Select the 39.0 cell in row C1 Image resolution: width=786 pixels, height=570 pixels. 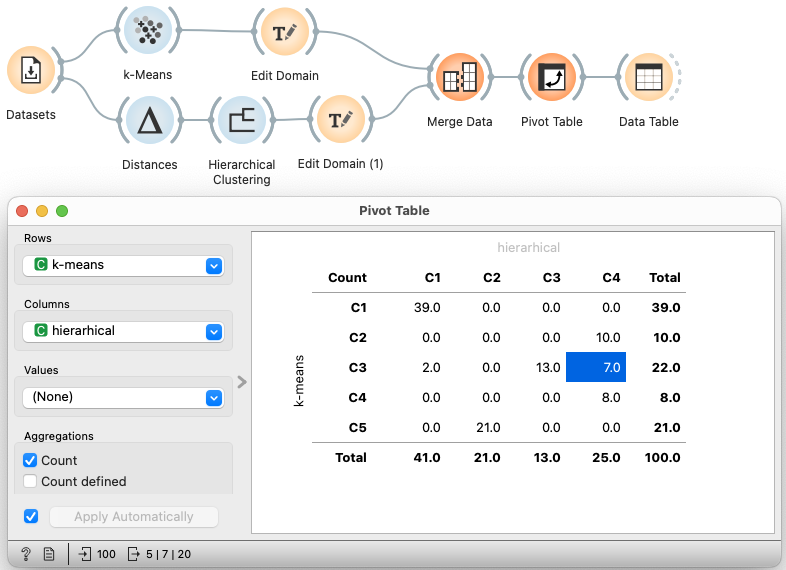pos(427,307)
